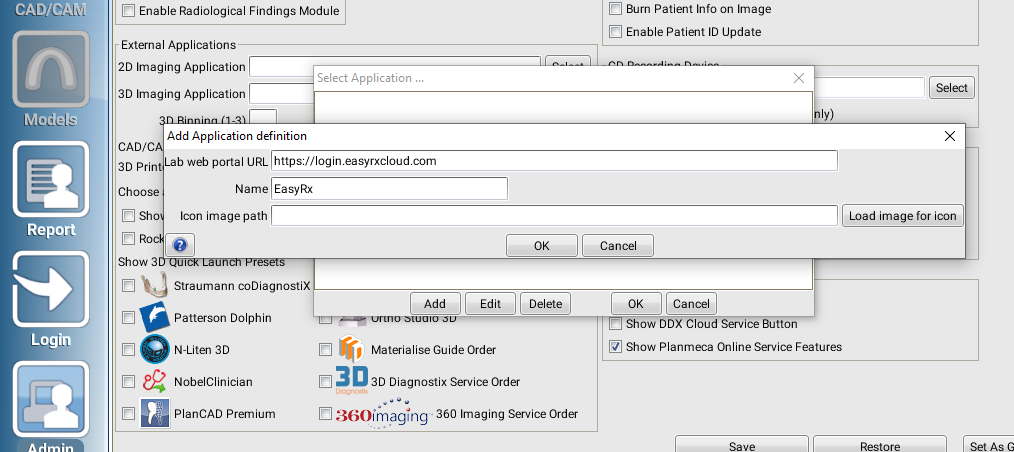Click the Icon image path field
The image size is (1014, 452).
coord(554,216)
